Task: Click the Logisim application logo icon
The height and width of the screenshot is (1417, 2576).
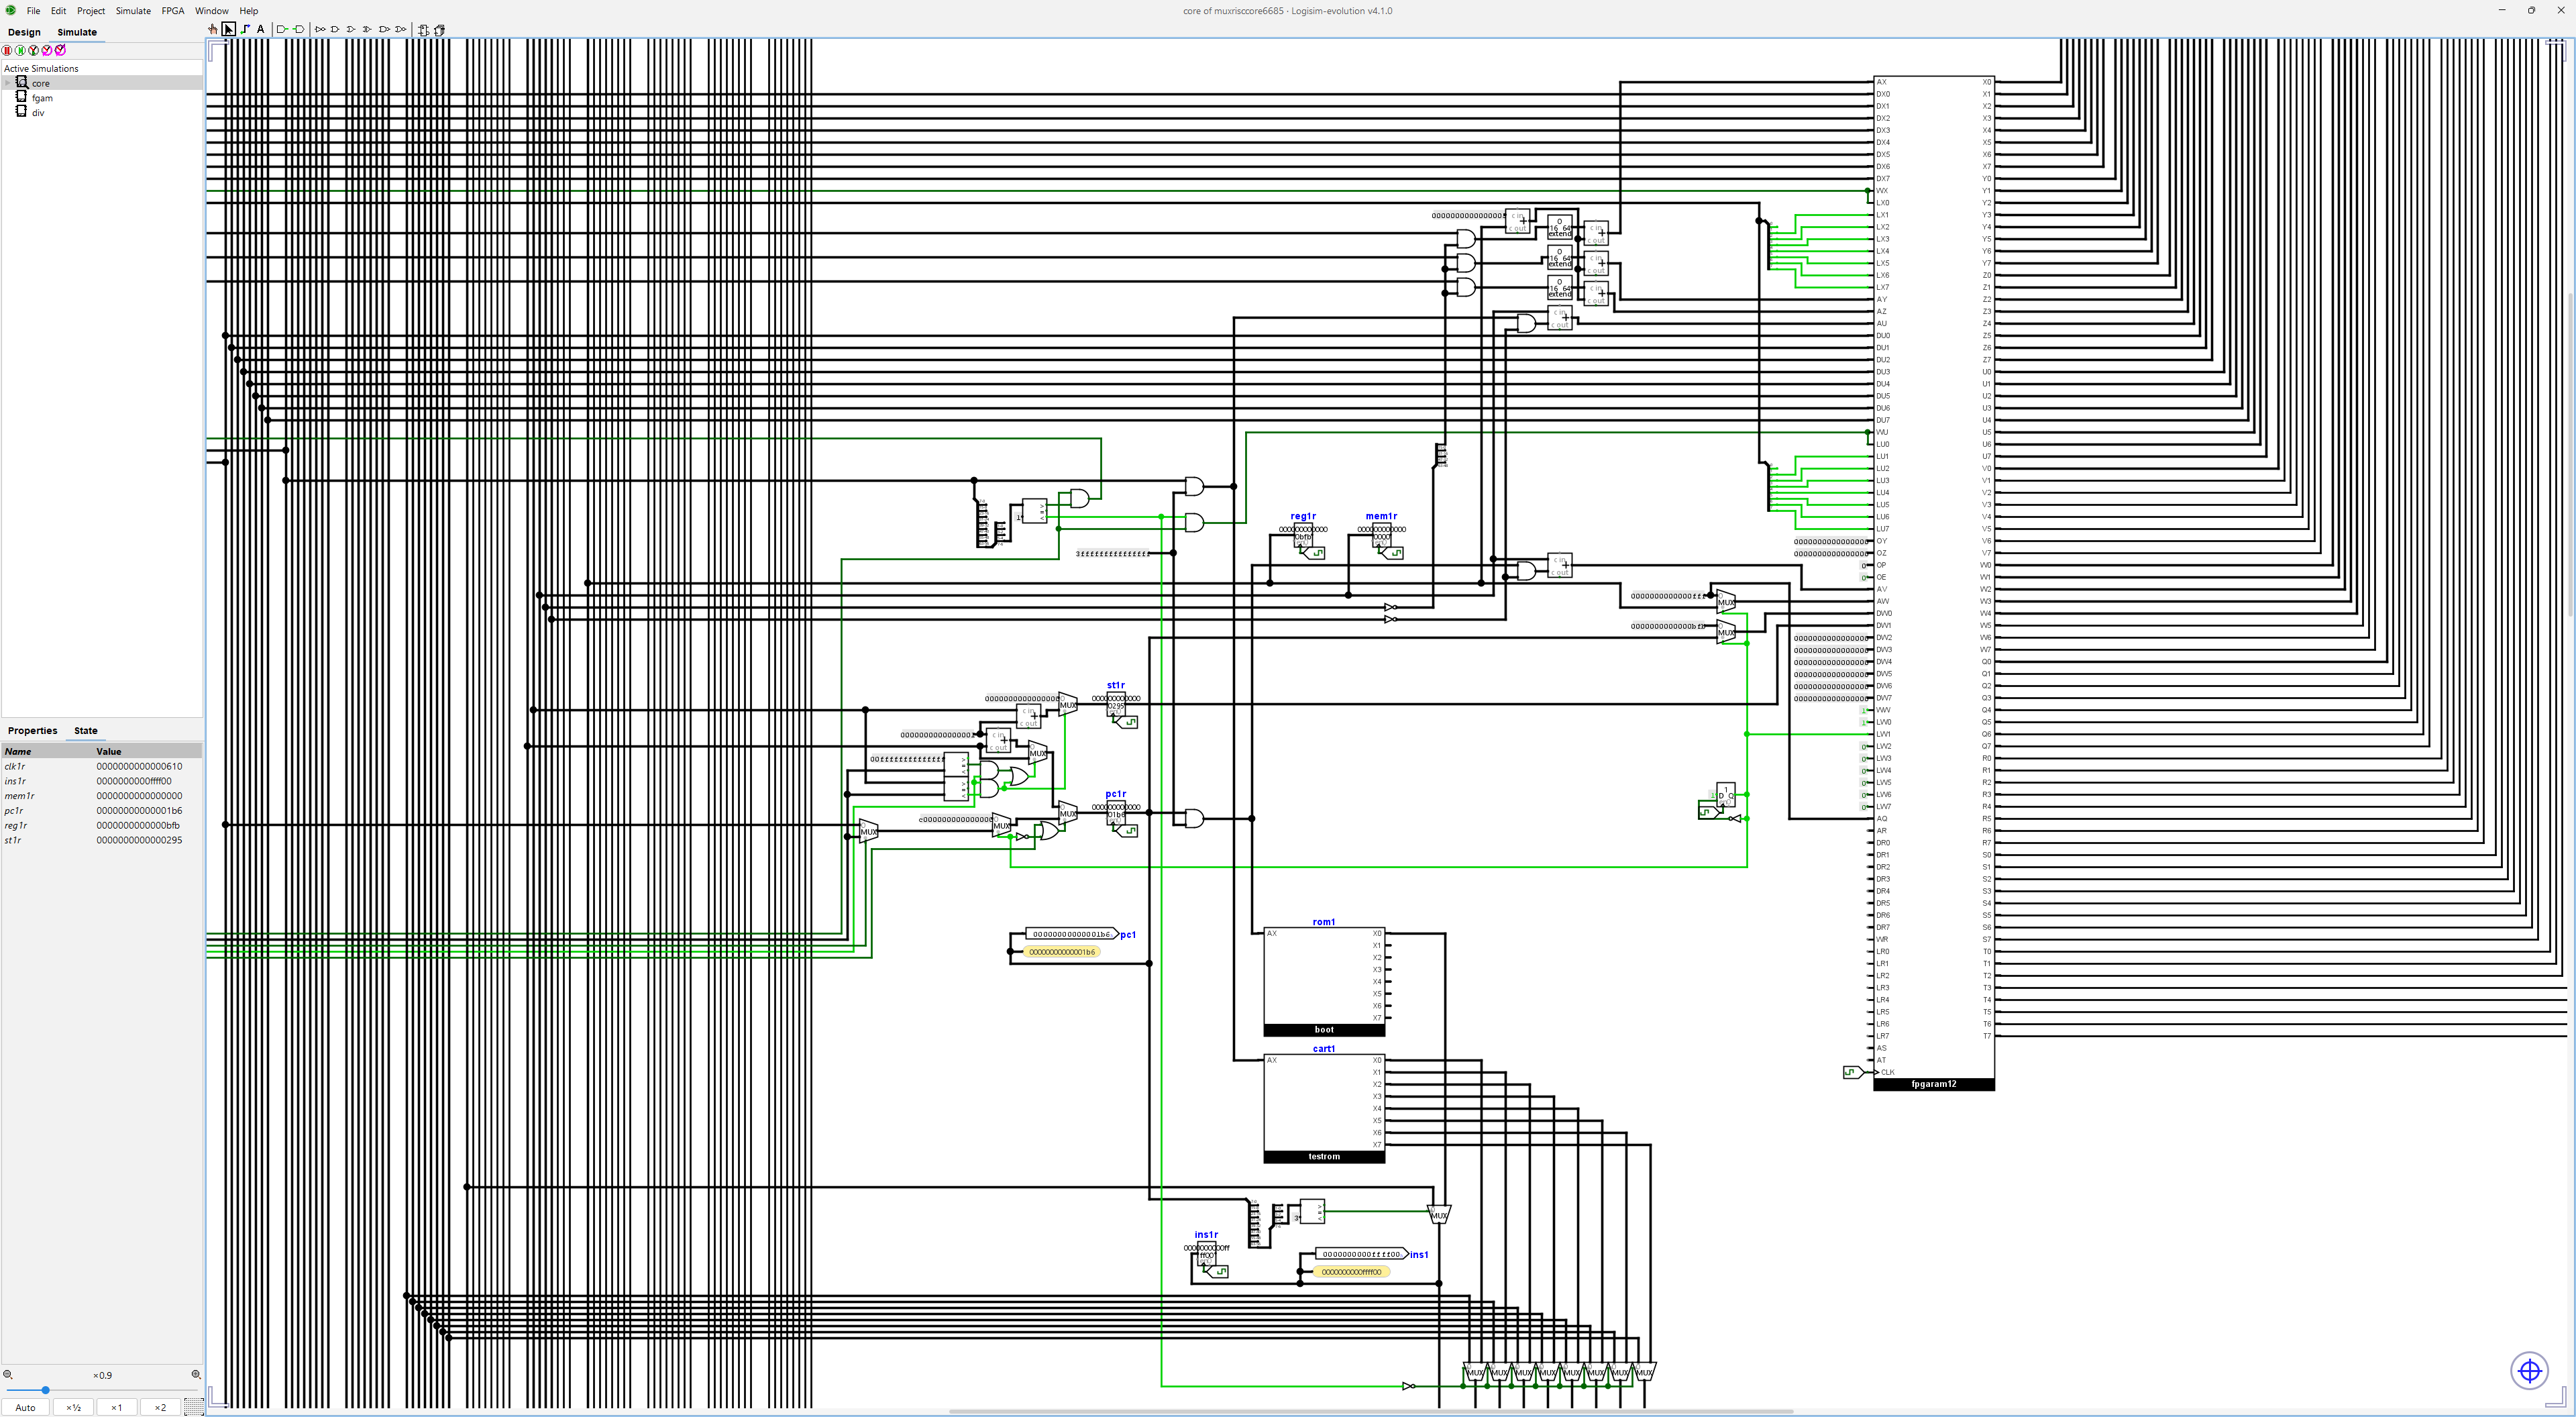Action: click(10, 11)
